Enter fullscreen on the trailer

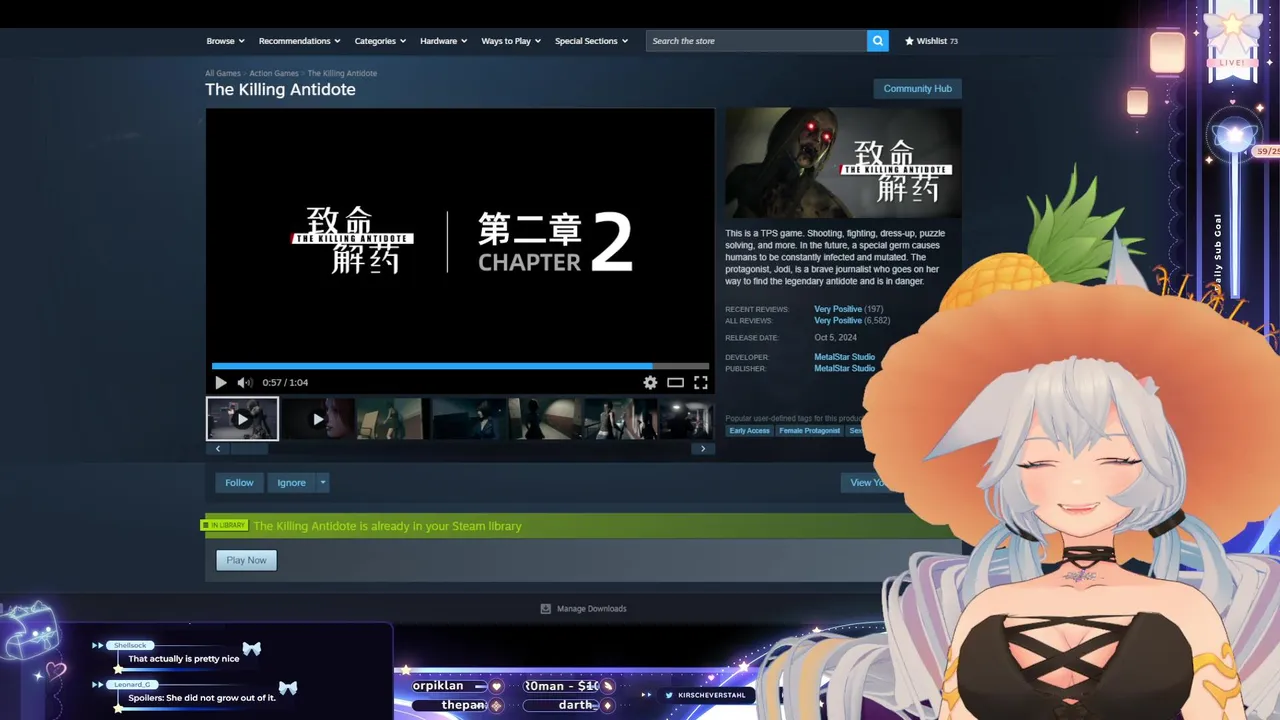(x=701, y=382)
